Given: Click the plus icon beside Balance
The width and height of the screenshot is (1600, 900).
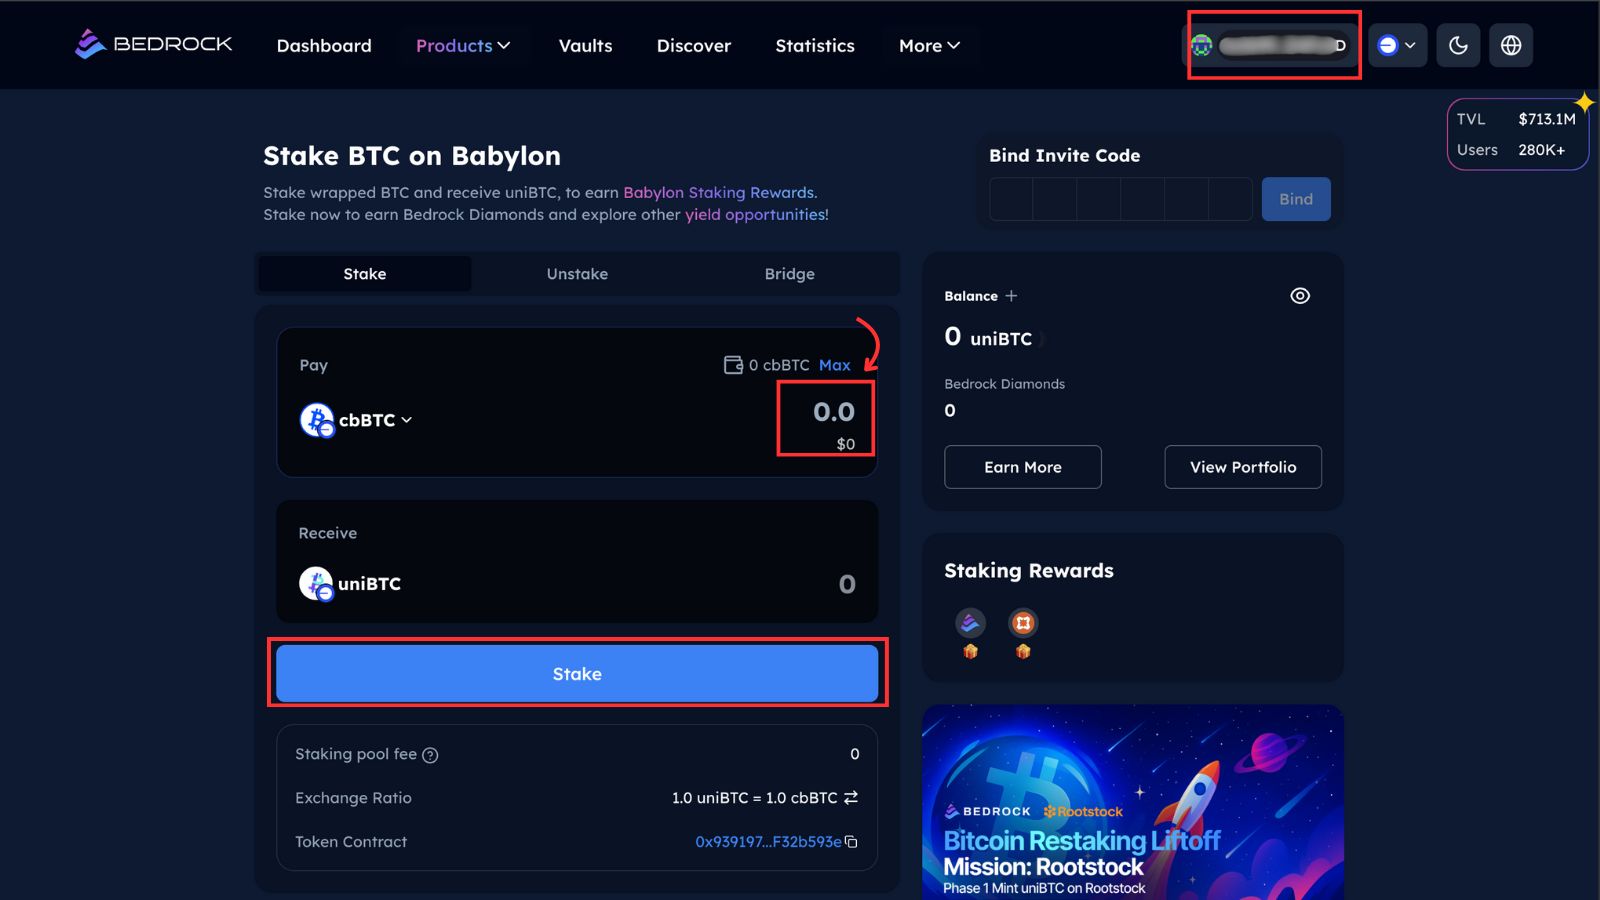Looking at the screenshot, I should click(x=1011, y=296).
